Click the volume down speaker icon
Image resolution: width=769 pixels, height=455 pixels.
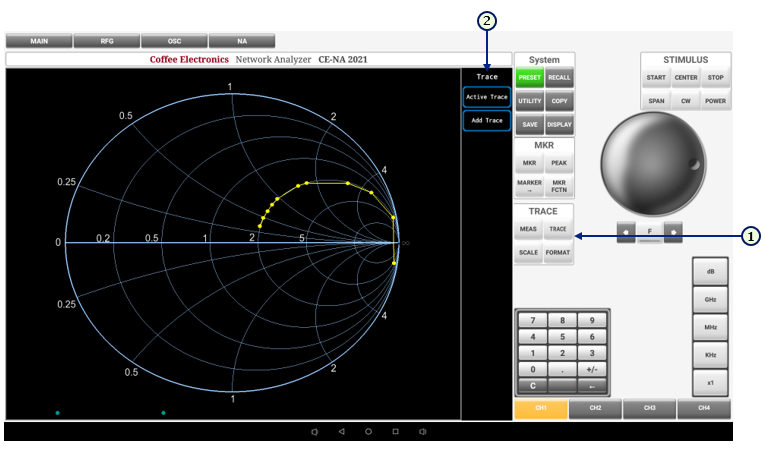pos(314,432)
